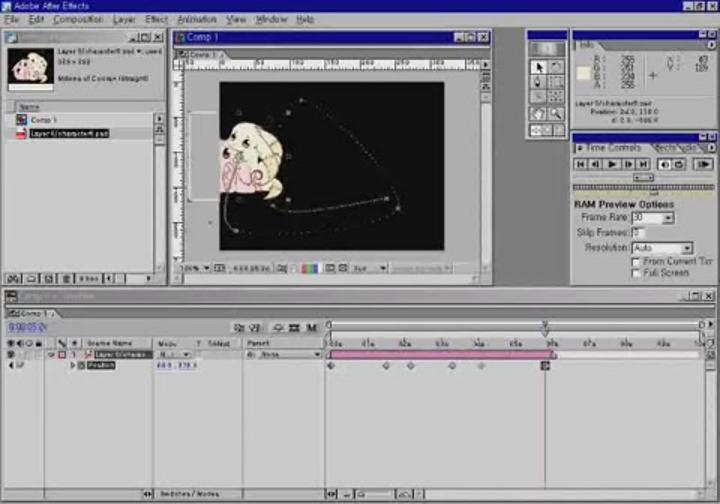This screenshot has height=504, width=720.
Task: Toggle the Motion Blur M button in timeline
Action: (x=311, y=328)
